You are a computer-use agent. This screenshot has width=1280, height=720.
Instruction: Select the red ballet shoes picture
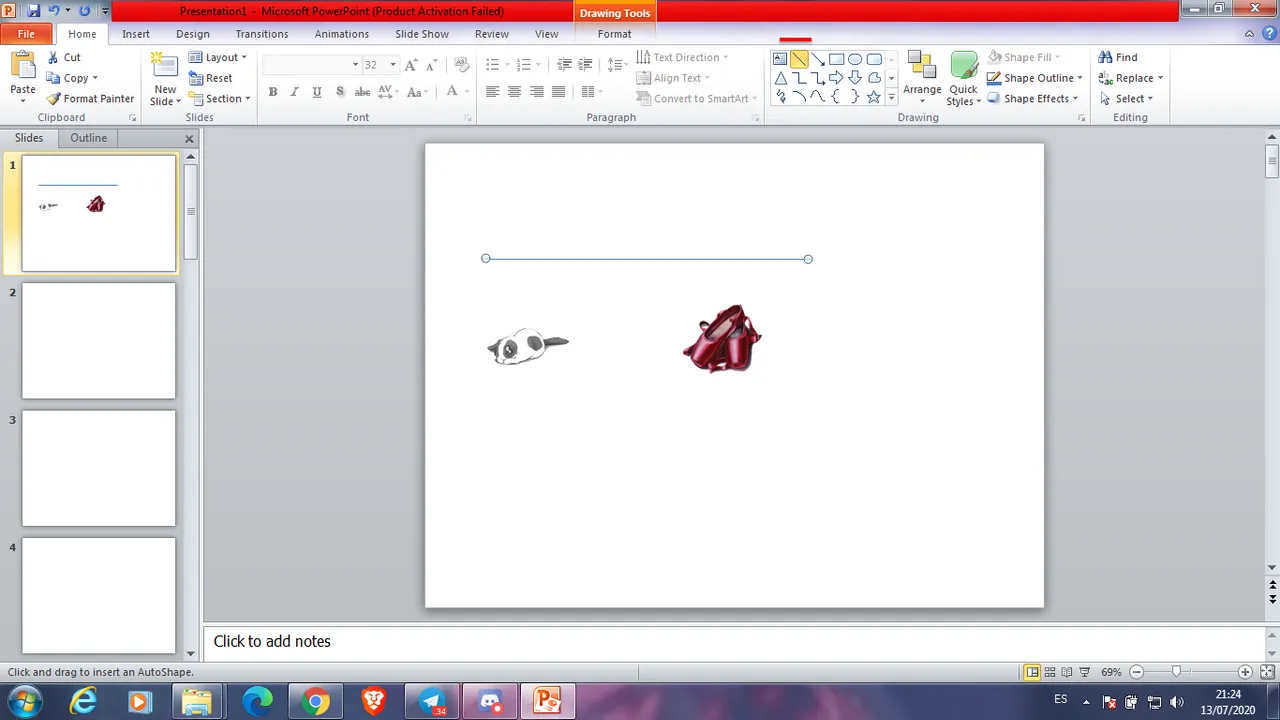tap(722, 338)
